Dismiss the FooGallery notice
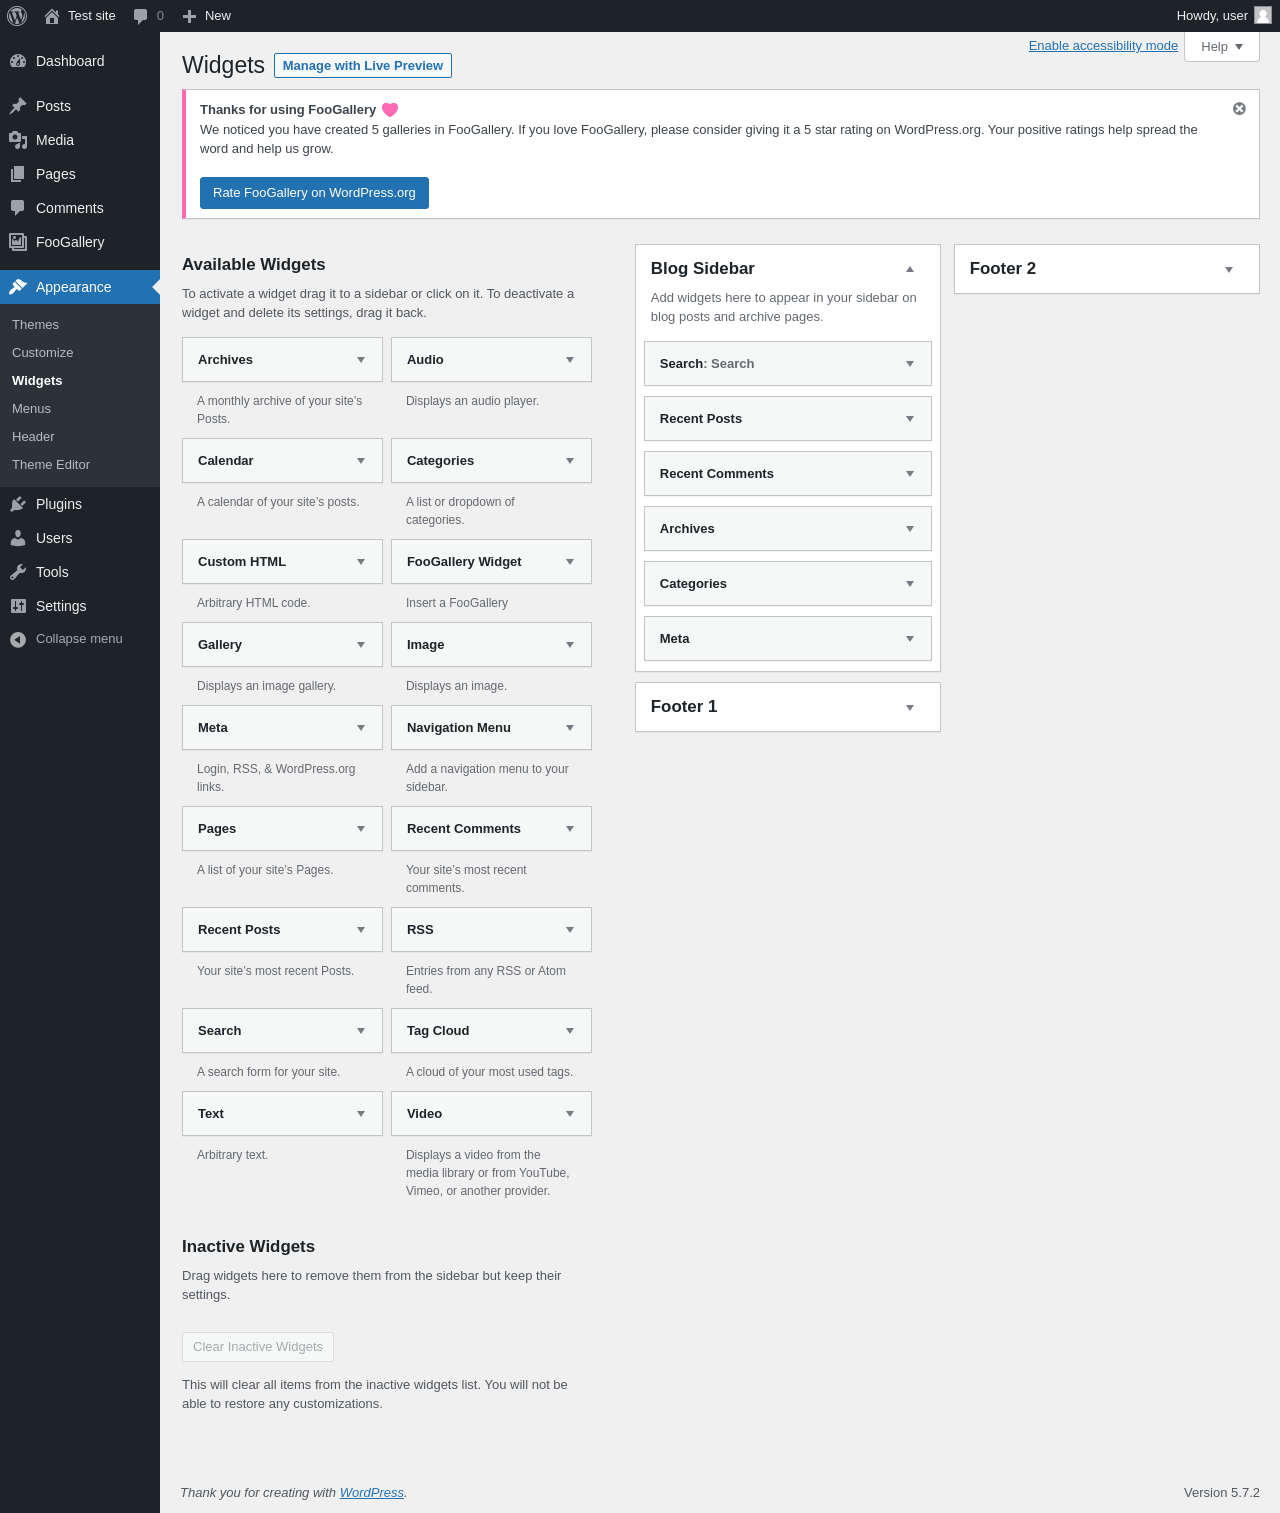Screen dimensions: 1280x1513 pyautogui.click(x=1239, y=109)
